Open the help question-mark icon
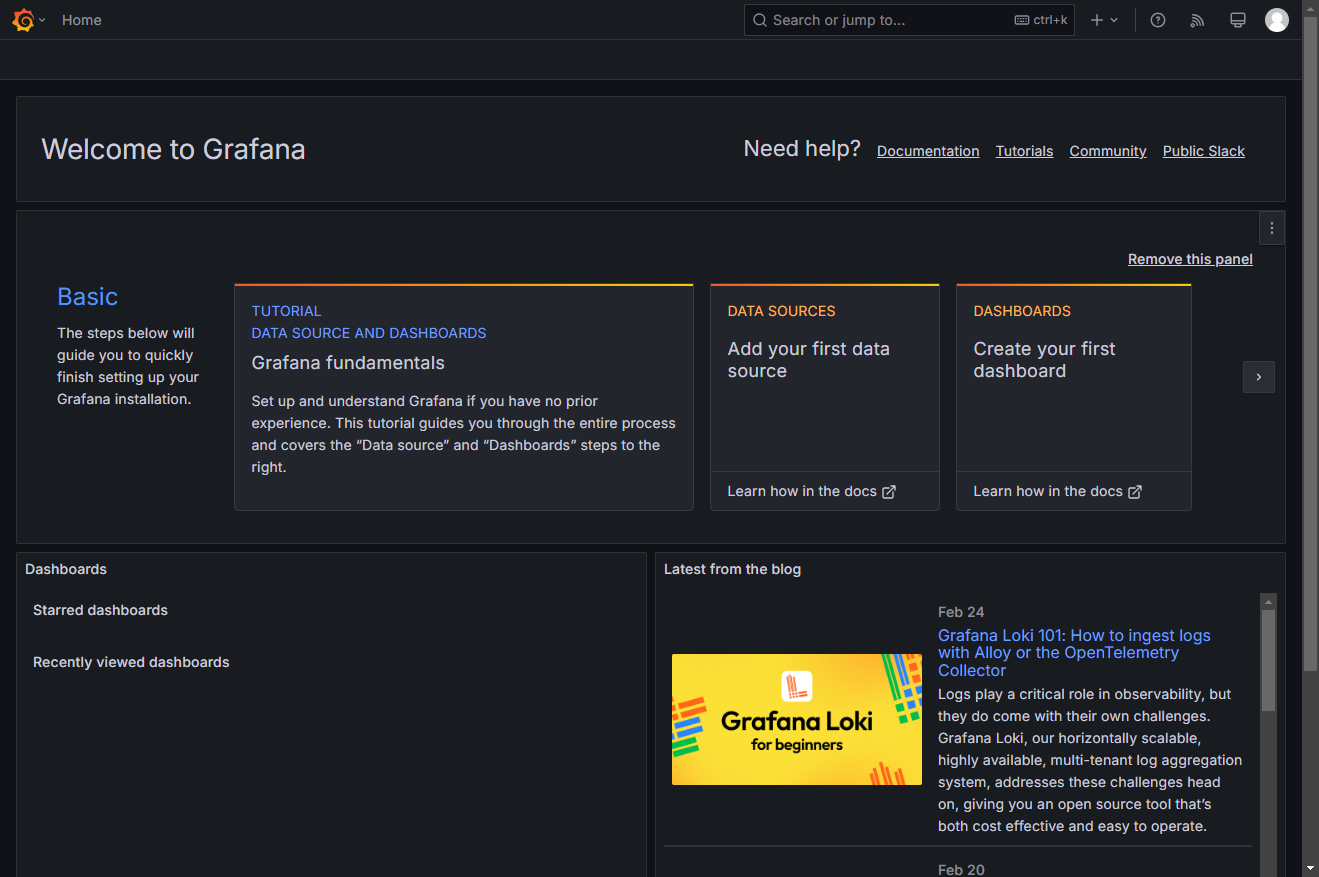Image resolution: width=1319 pixels, height=877 pixels. 1158,20
